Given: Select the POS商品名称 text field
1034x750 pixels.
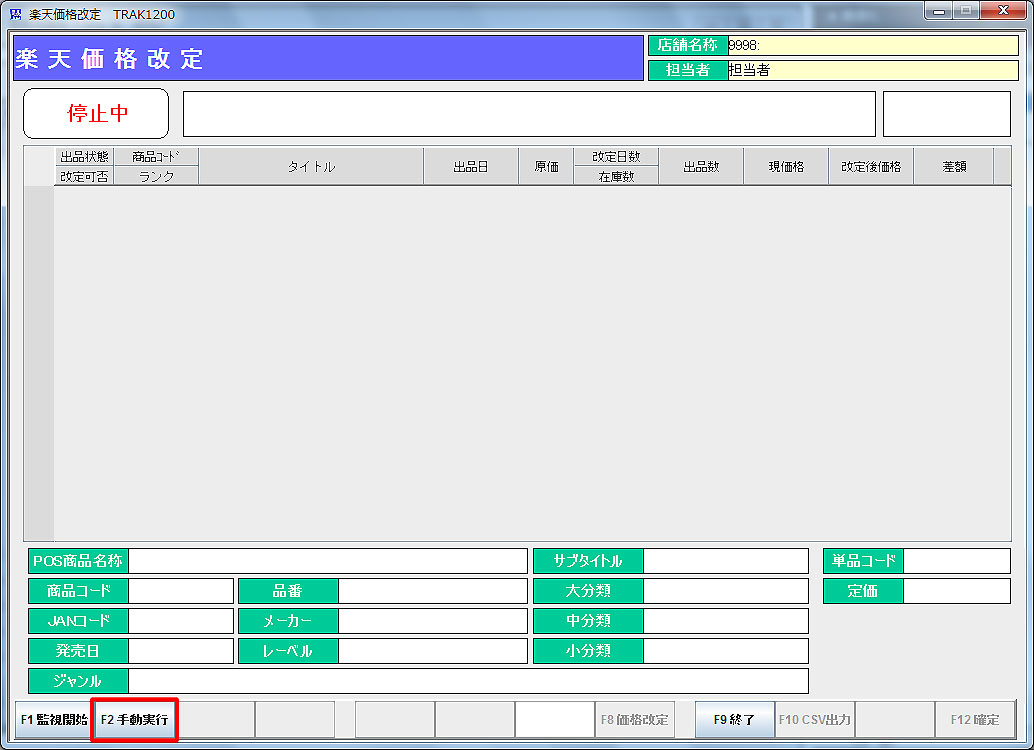Looking at the screenshot, I should point(327,562).
